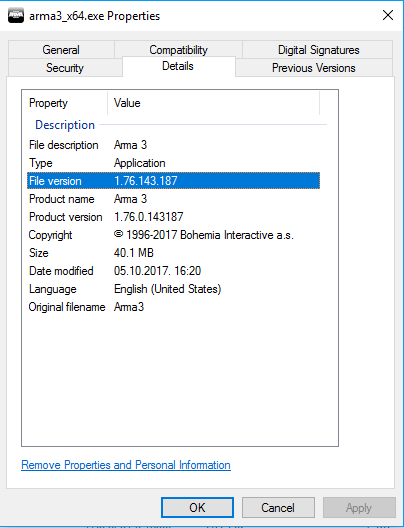Click the Arma3 original filename value
Viewport: 404px width, 528px height.
pos(129,307)
